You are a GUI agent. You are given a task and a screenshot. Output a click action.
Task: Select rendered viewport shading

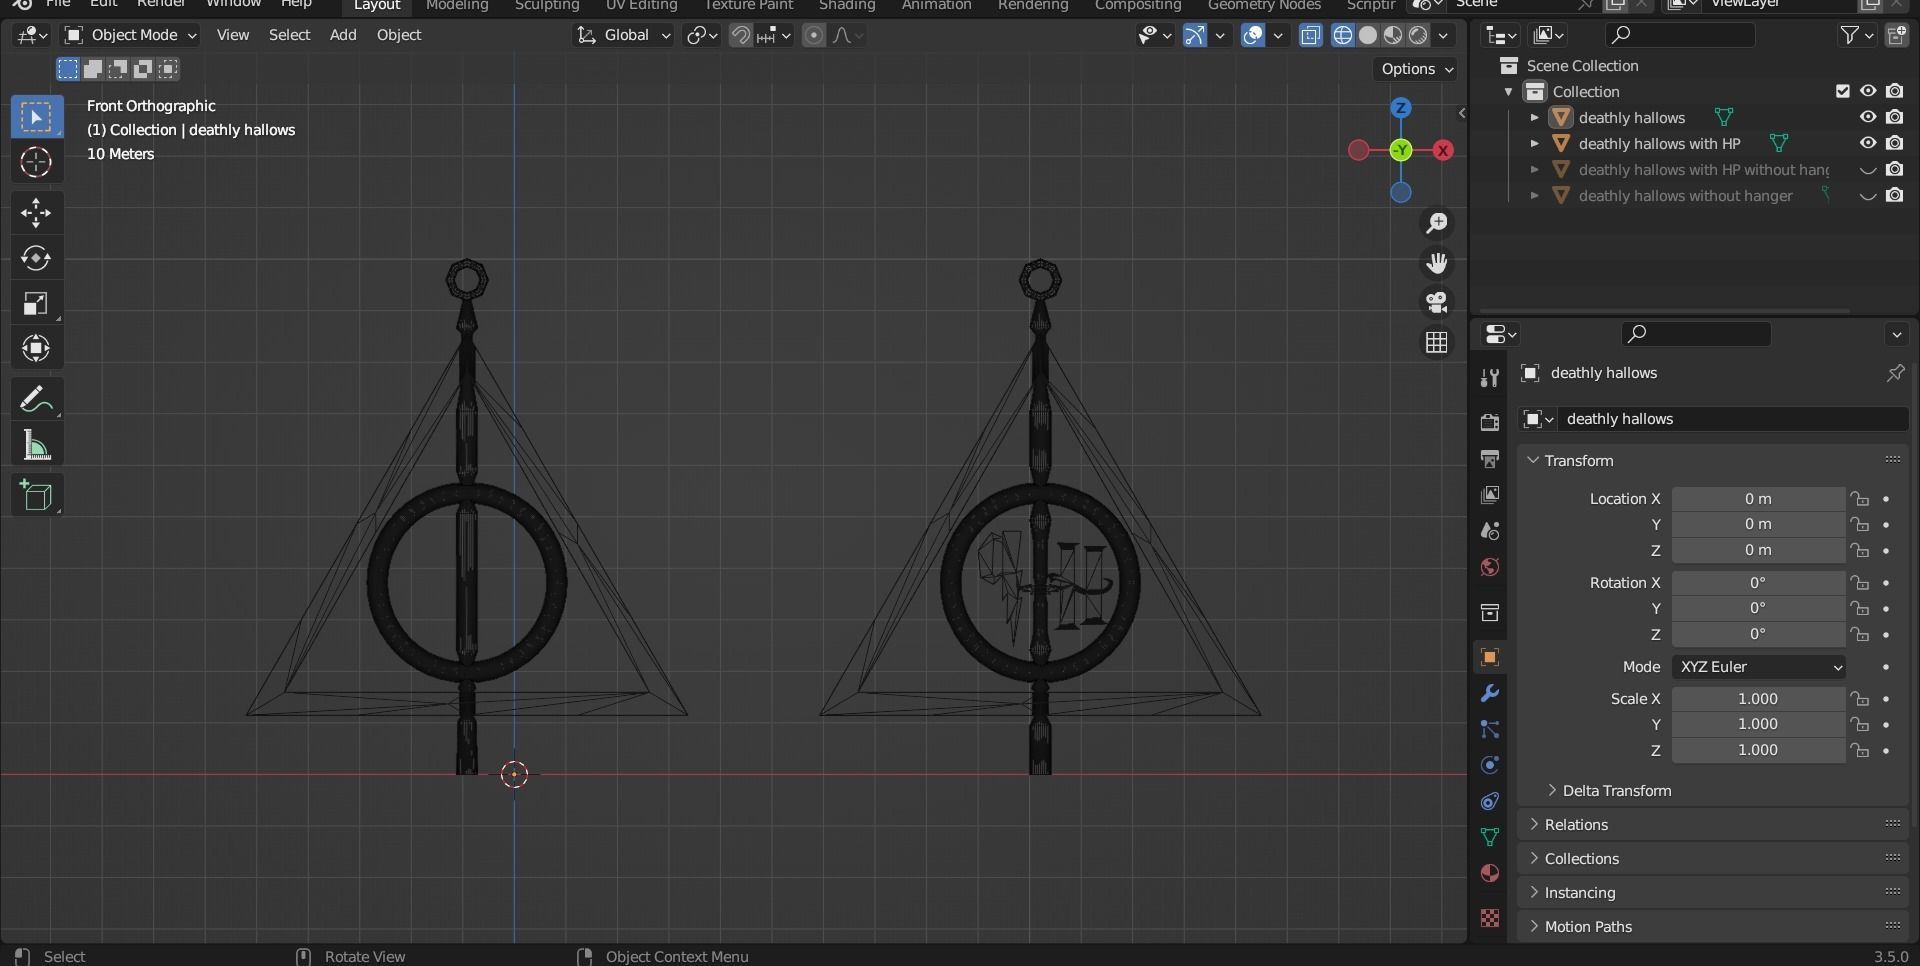tap(1418, 35)
